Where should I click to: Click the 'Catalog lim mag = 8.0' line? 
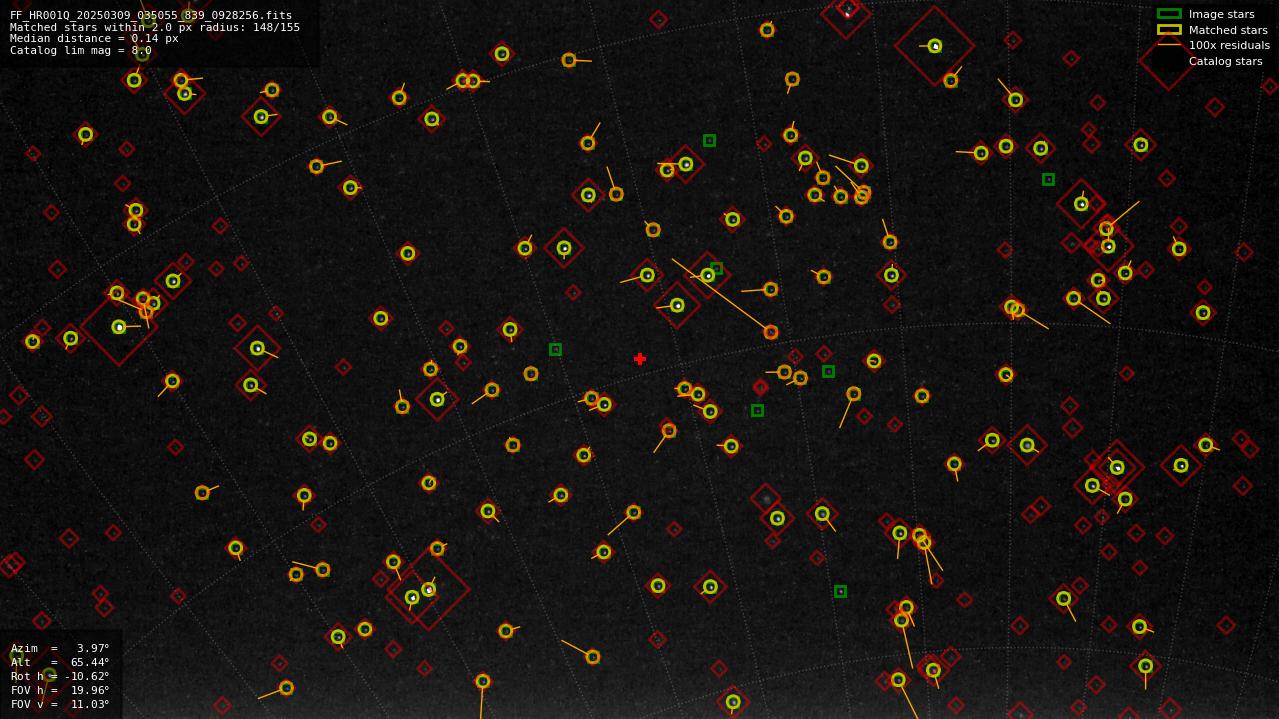point(81,50)
